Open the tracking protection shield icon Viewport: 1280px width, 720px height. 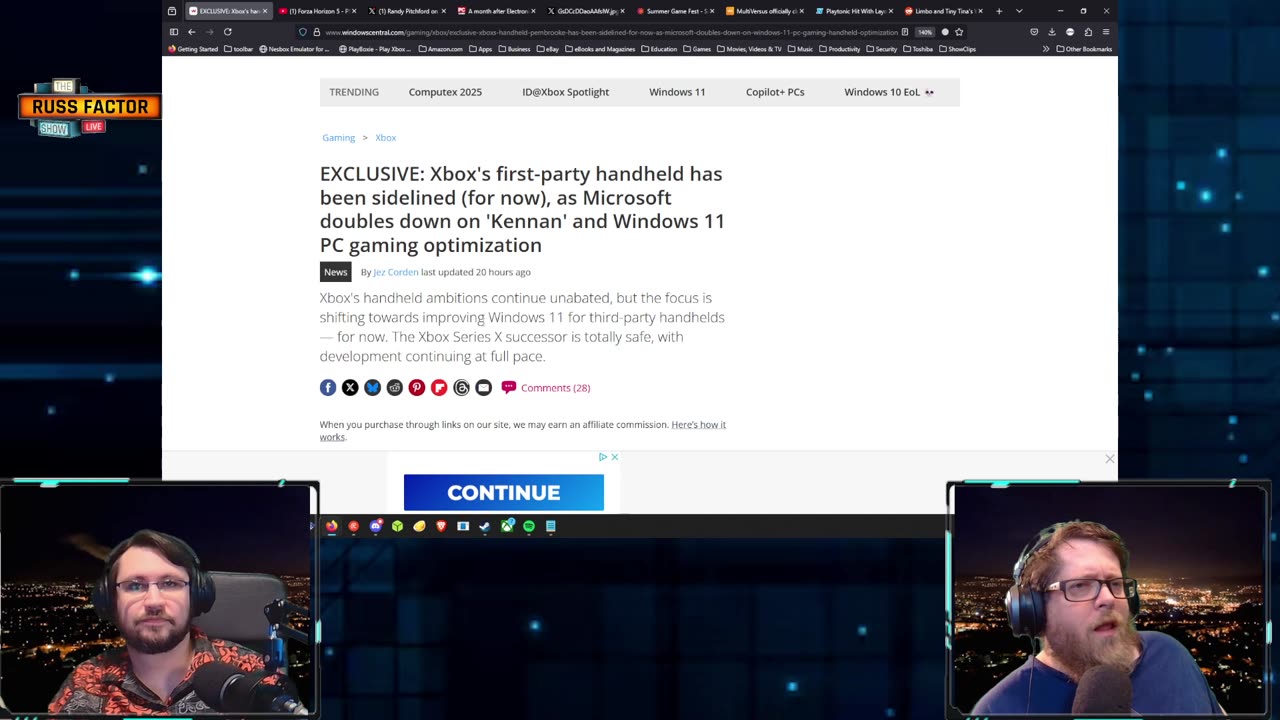[303, 32]
